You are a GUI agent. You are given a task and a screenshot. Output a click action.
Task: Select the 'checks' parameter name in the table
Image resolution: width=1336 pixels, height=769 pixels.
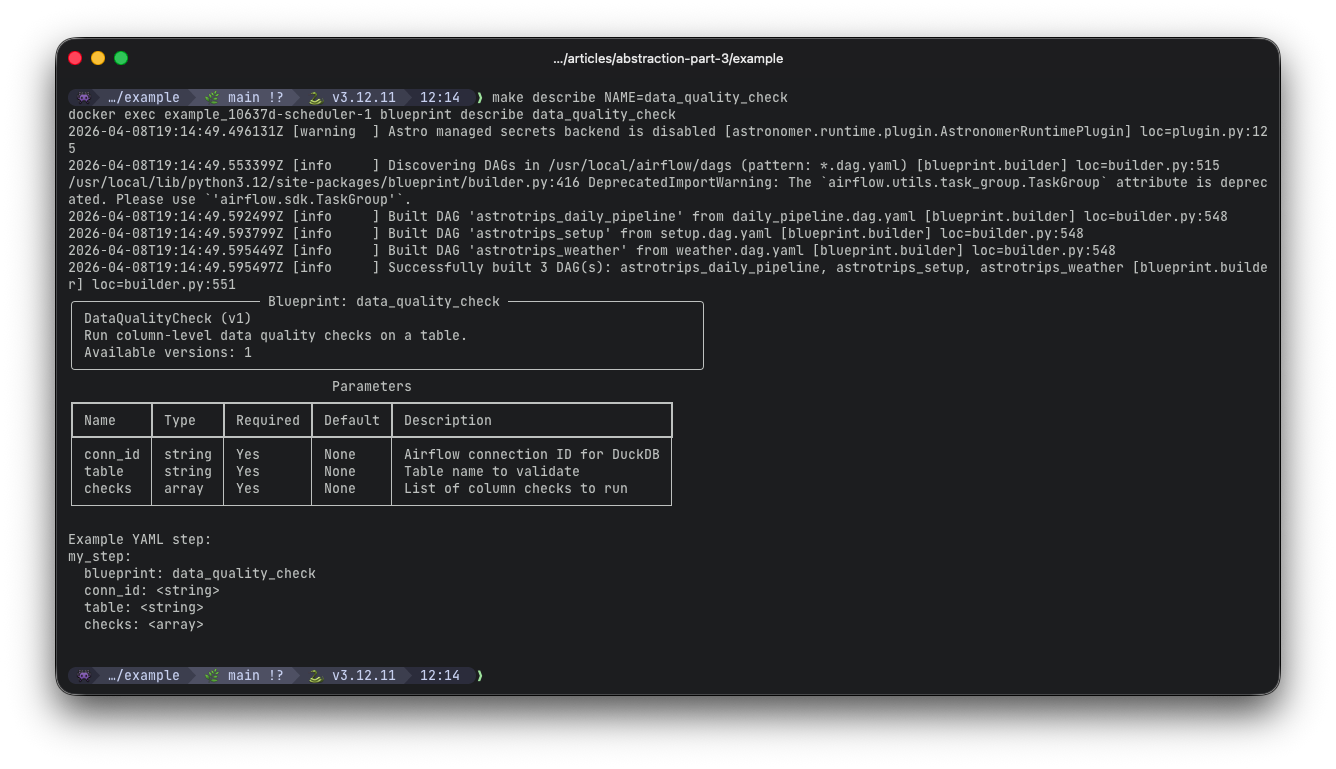pyautogui.click(x=107, y=488)
